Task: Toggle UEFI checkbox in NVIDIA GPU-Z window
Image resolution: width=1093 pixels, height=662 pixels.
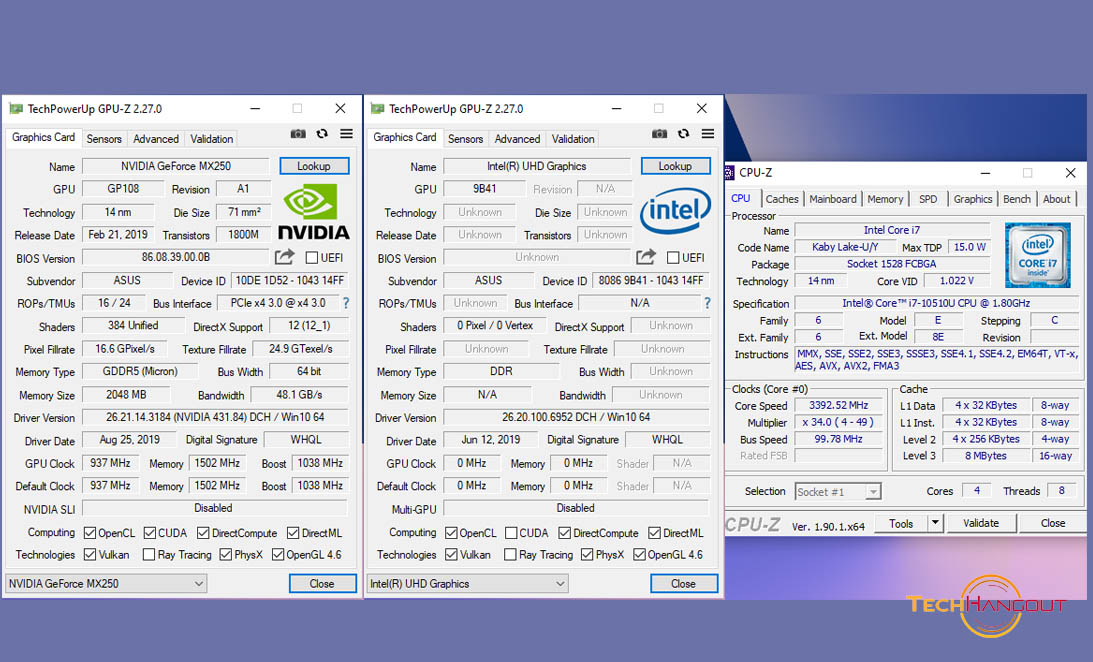Action: (312, 258)
